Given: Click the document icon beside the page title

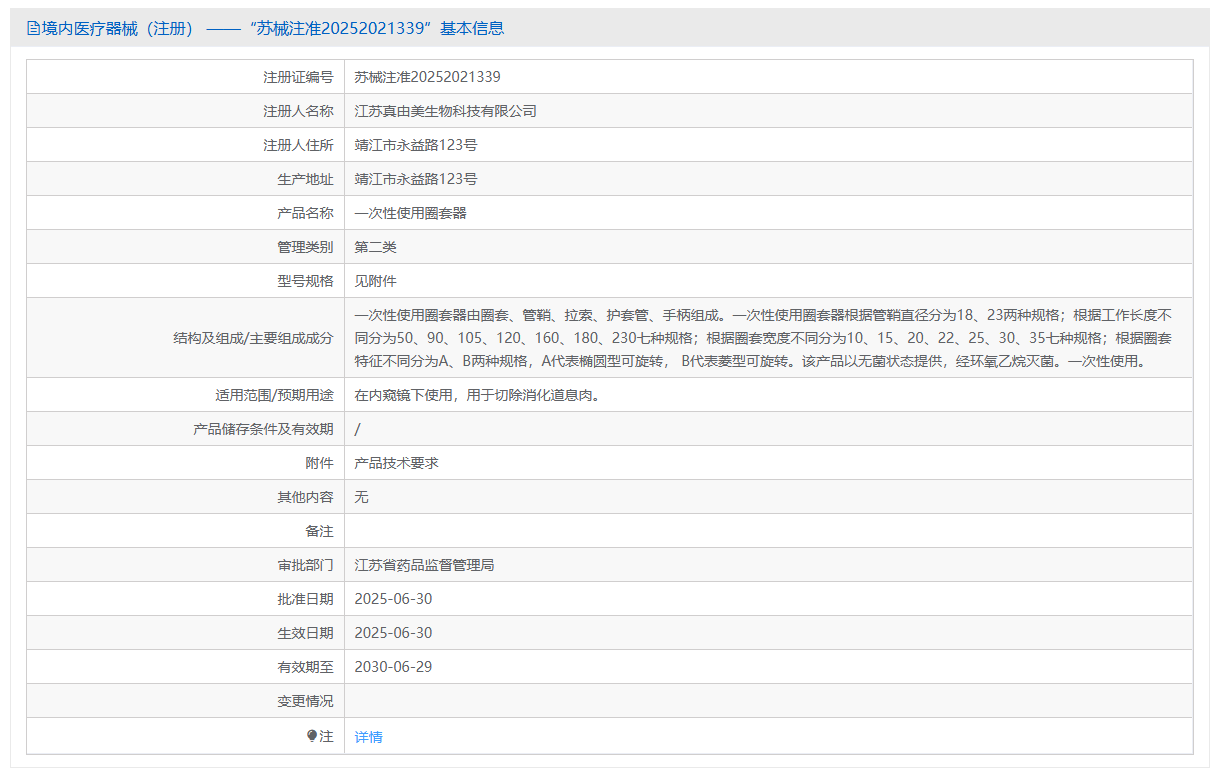Looking at the screenshot, I should [33, 29].
